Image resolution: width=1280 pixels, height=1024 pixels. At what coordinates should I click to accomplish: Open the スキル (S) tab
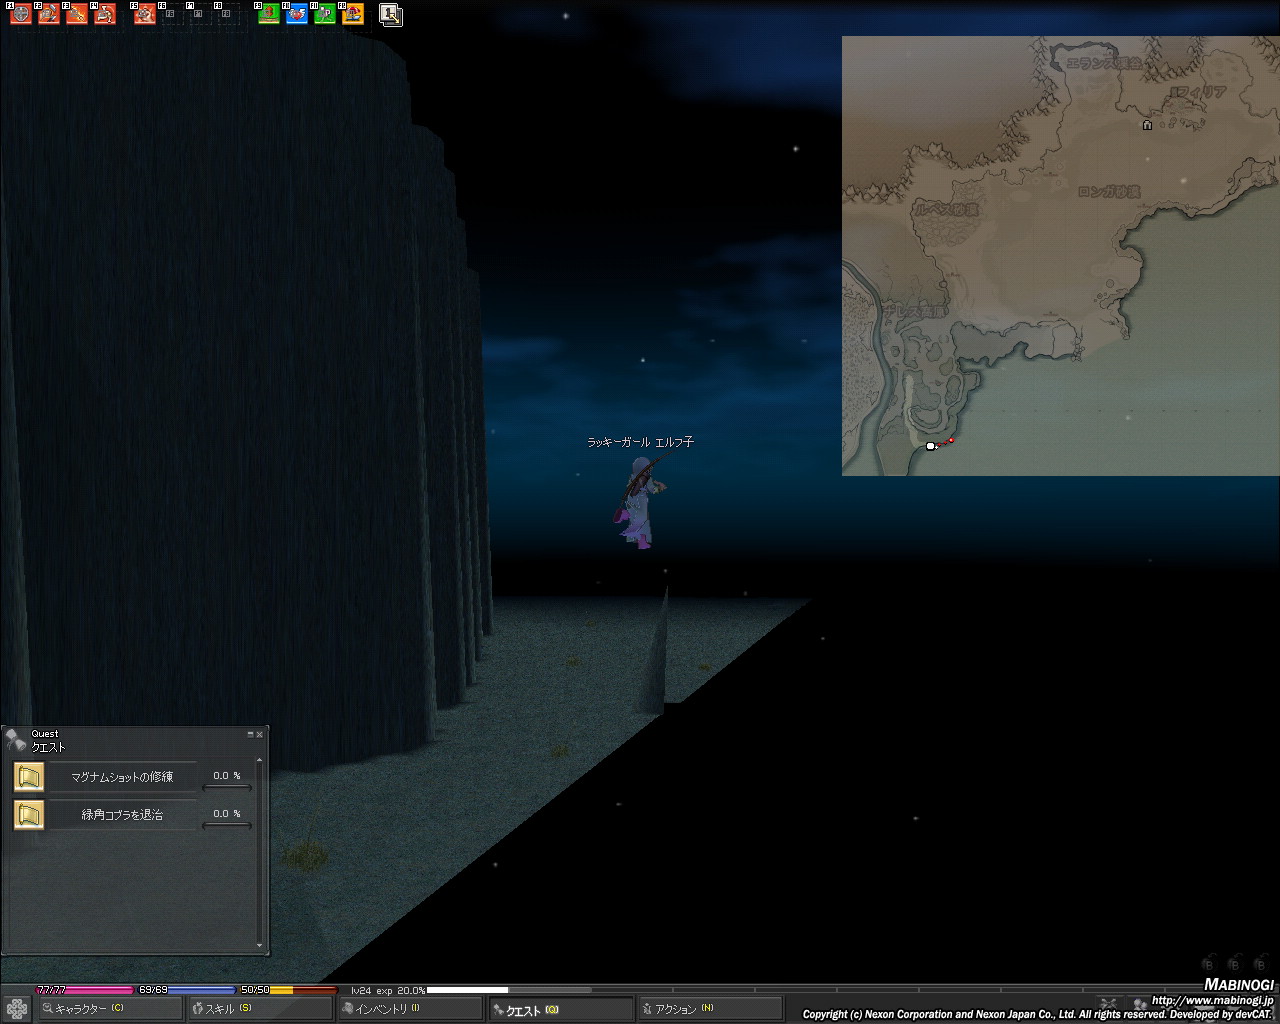[260, 1008]
